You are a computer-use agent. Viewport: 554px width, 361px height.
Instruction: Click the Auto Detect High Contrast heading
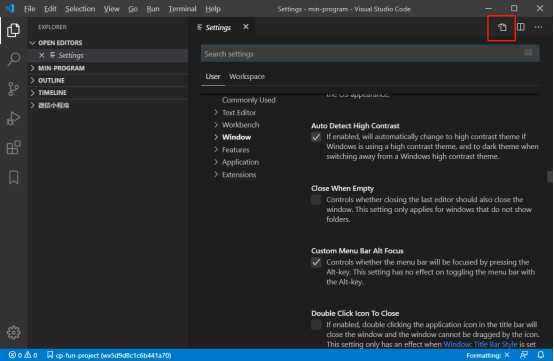pos(355,125)
